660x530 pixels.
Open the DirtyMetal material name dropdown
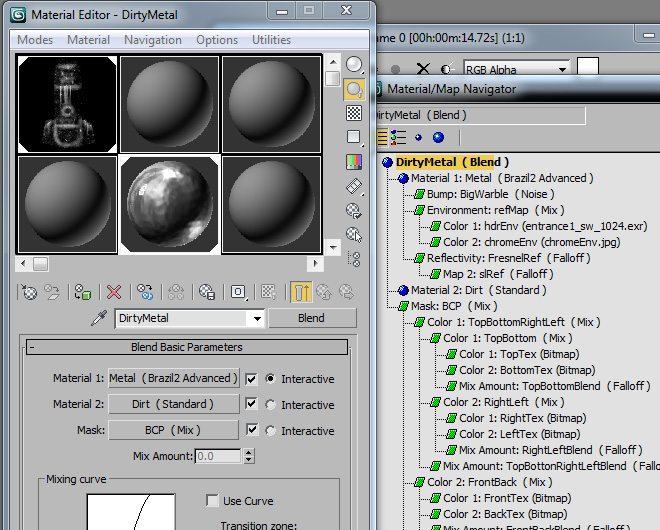257,319
